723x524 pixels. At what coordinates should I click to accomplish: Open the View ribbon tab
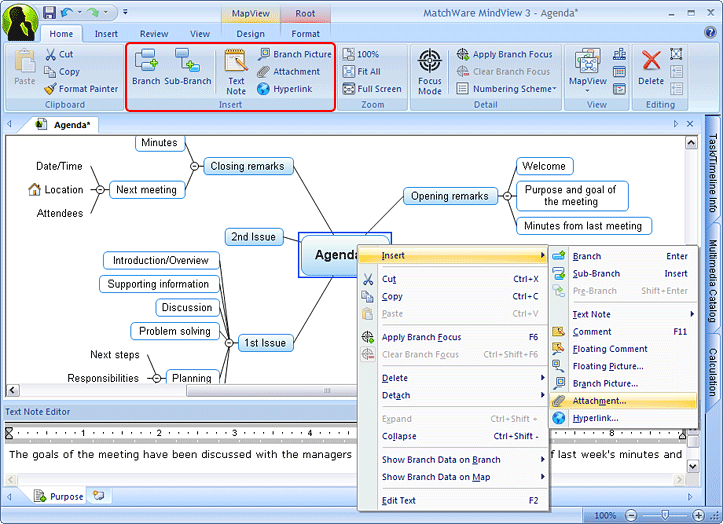pos(200,34)
